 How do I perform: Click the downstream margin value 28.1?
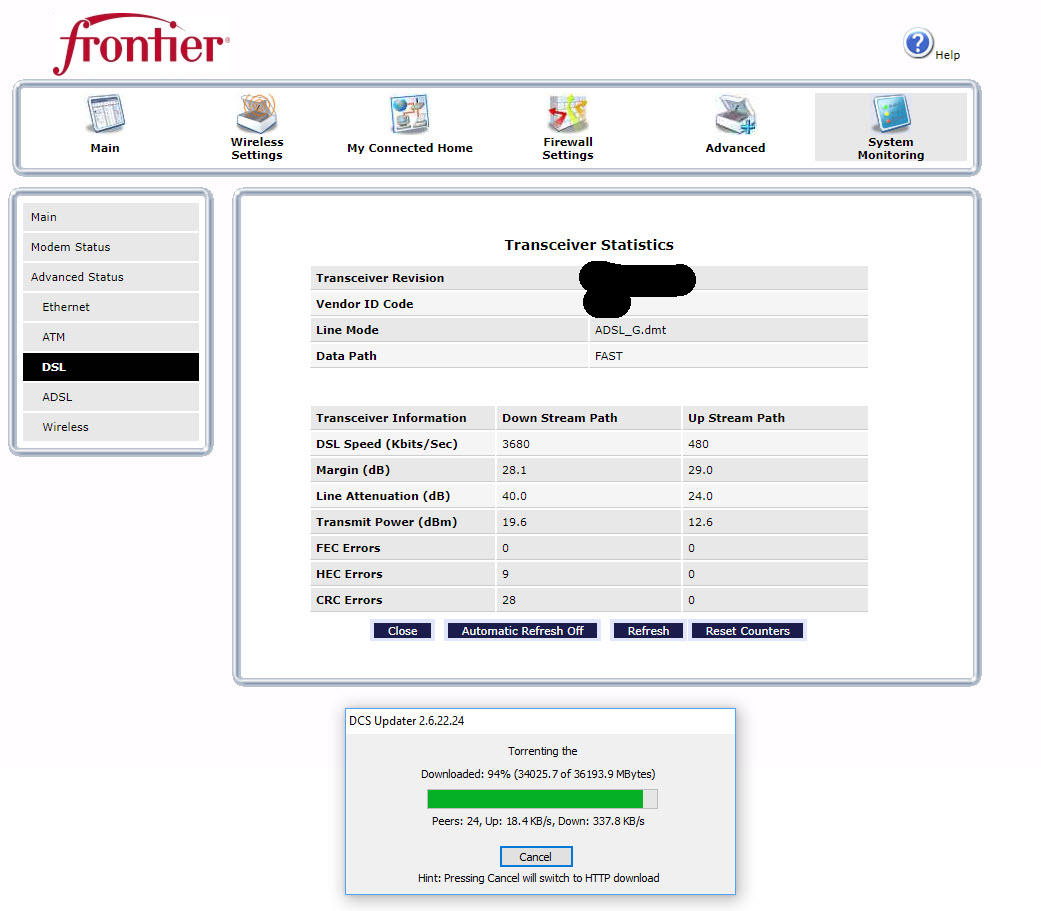(515, 470)
